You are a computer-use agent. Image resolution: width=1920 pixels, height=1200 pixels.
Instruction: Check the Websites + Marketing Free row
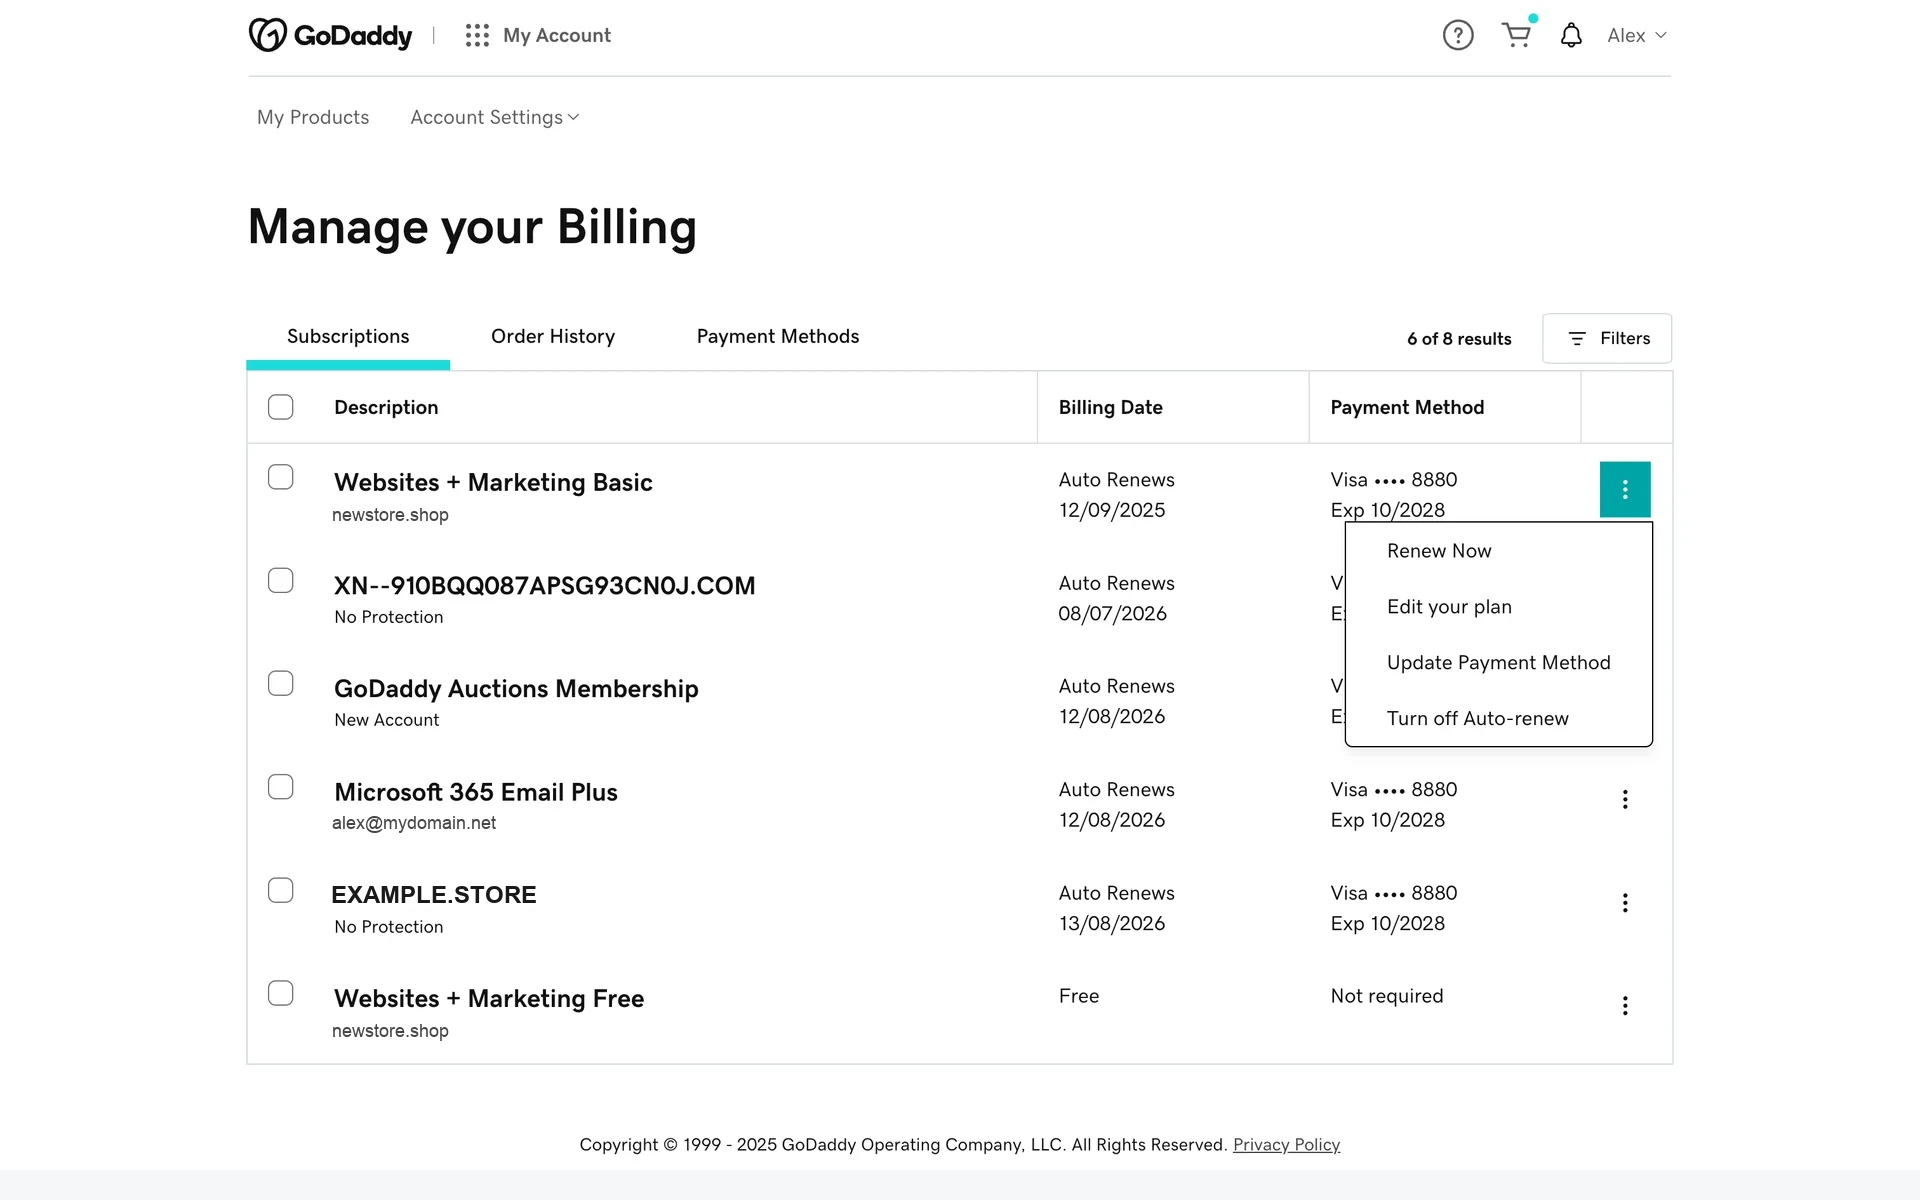pos(281,993)
